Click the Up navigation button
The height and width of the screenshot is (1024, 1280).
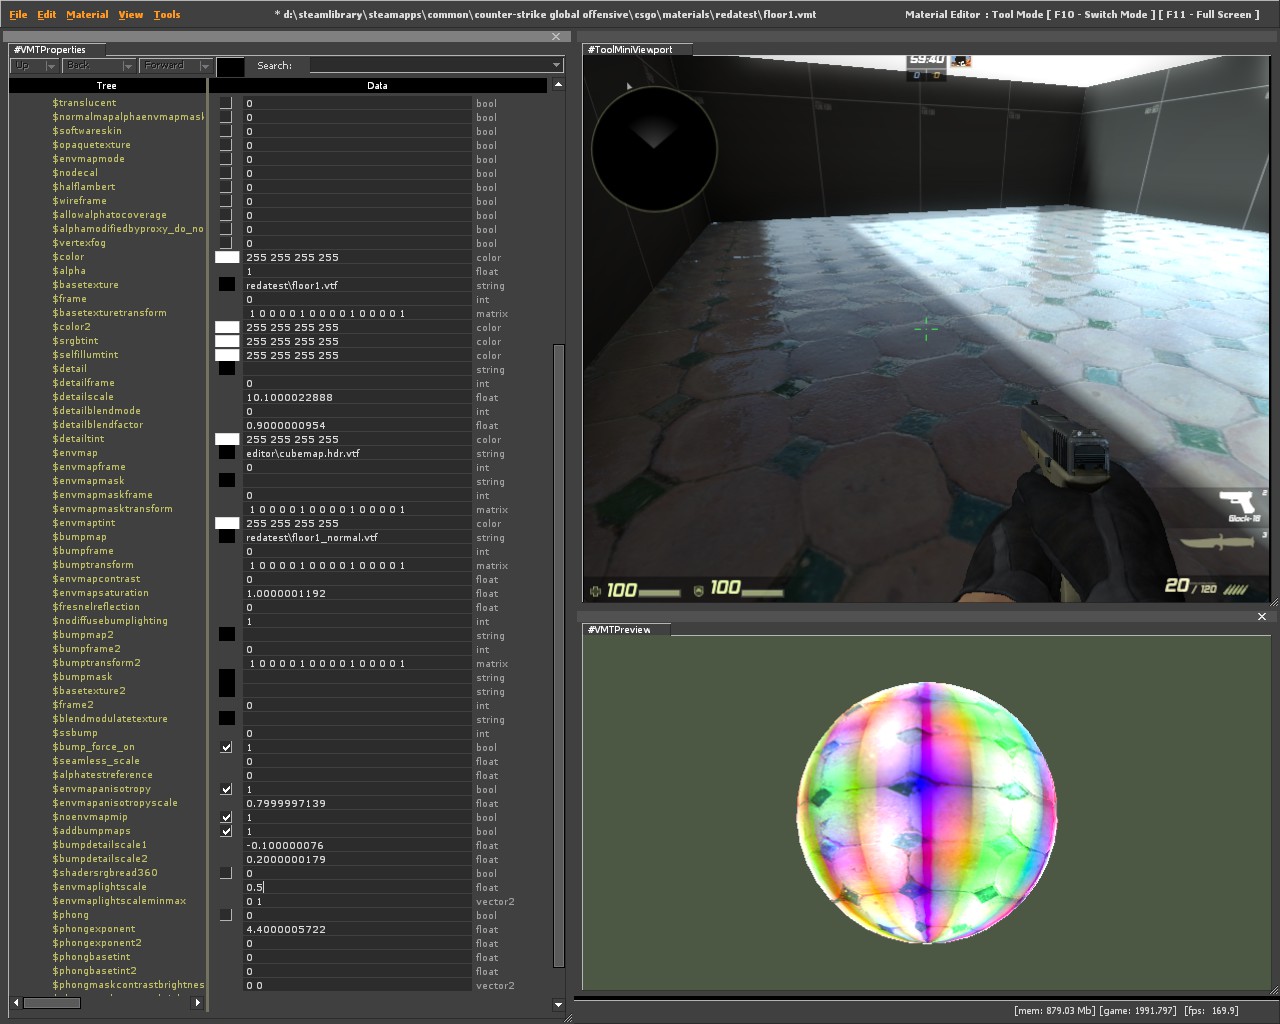click(24, 66)
